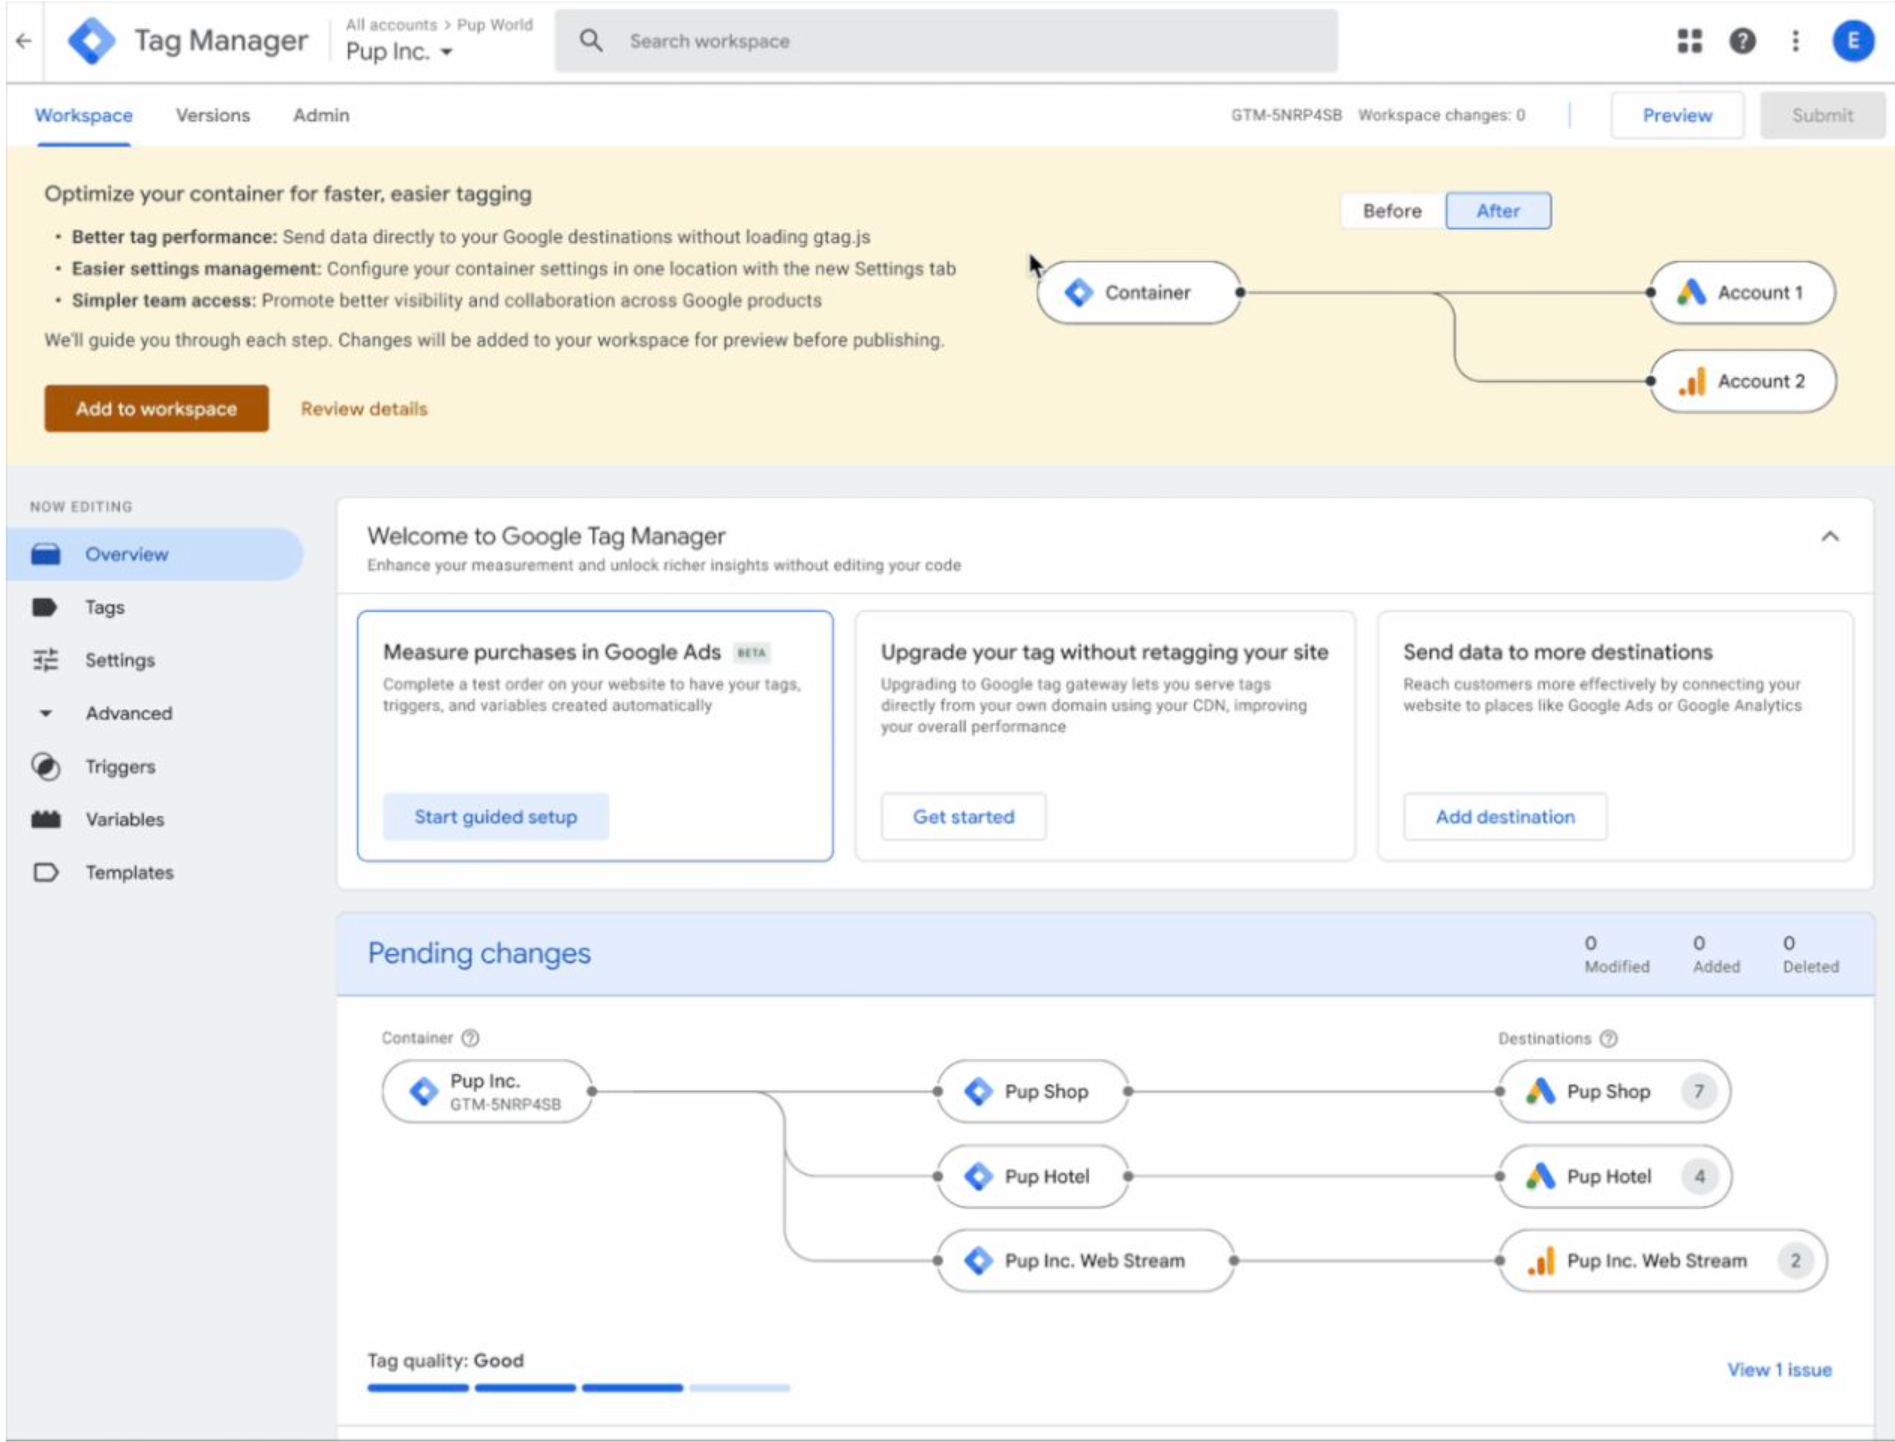Open Templates label in the sidebar
The width and height of the screenshot is (1895, 1442).
129,872
